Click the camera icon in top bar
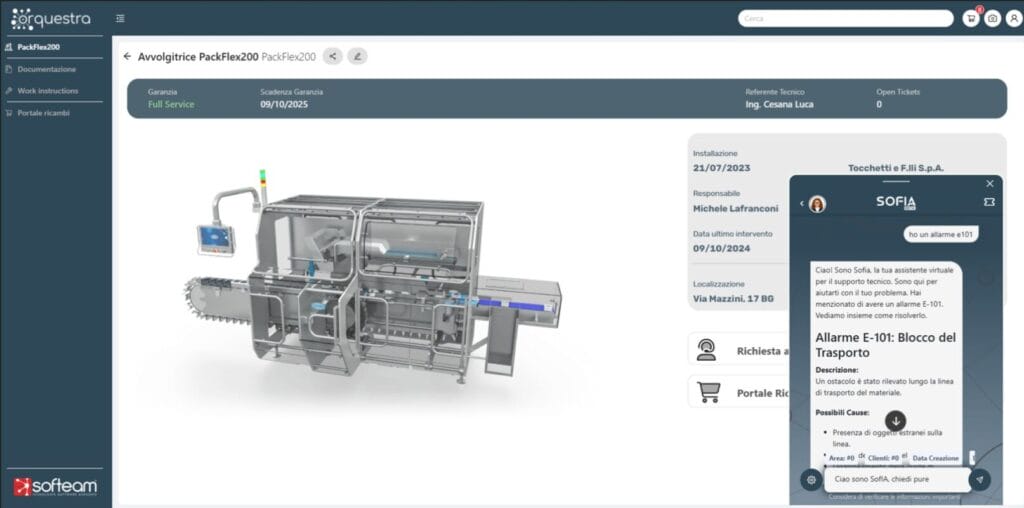Image resolution: width=1024 pixels, height=508 pixels. click(992, 18)
